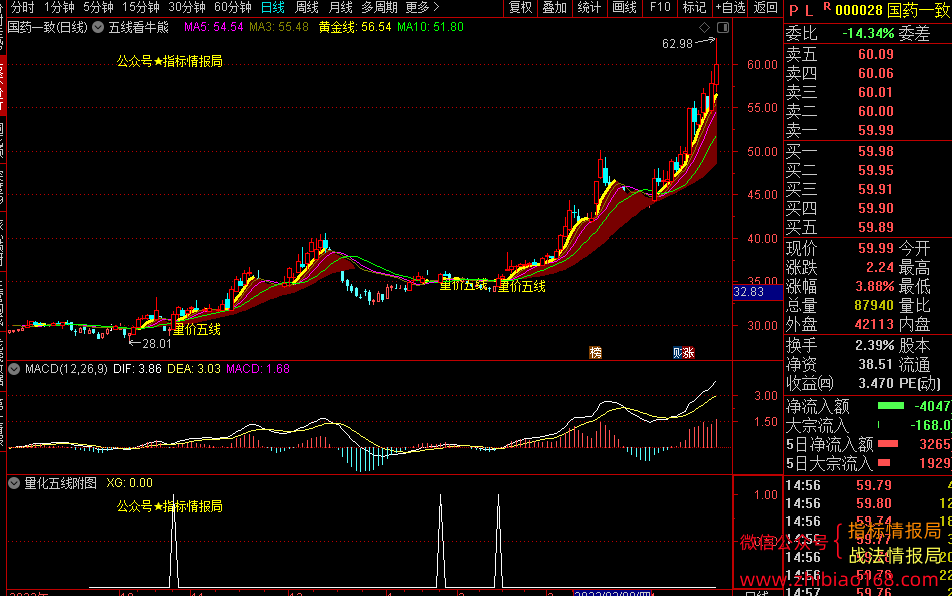
Task: Click the diamond icon above the chart
Action: (704, 27)
